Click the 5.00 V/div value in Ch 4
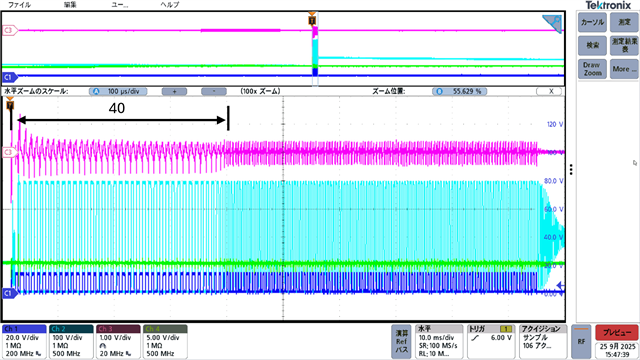This screenshot has height=360, width=640. 163,338
